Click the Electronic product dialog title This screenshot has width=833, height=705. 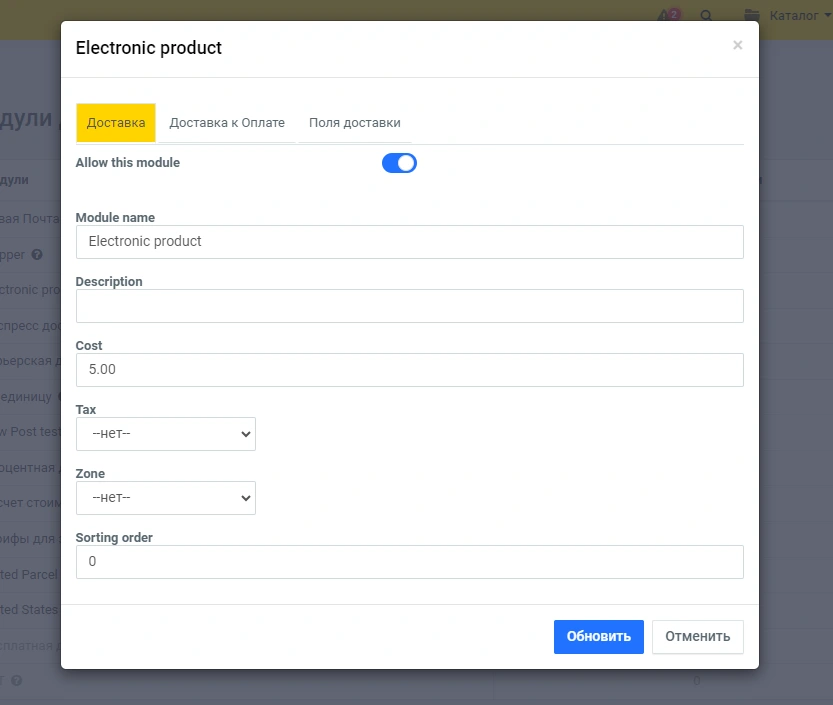pos(149,48)
